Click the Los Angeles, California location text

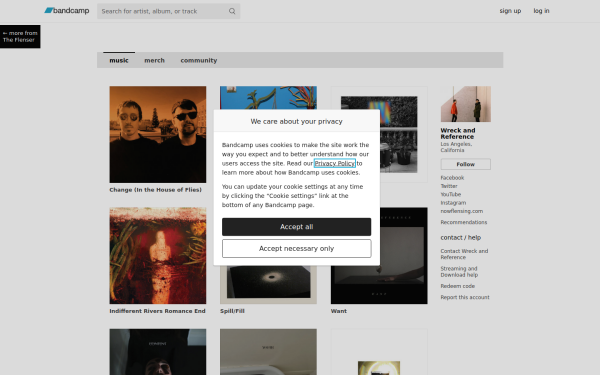[456, 147]
